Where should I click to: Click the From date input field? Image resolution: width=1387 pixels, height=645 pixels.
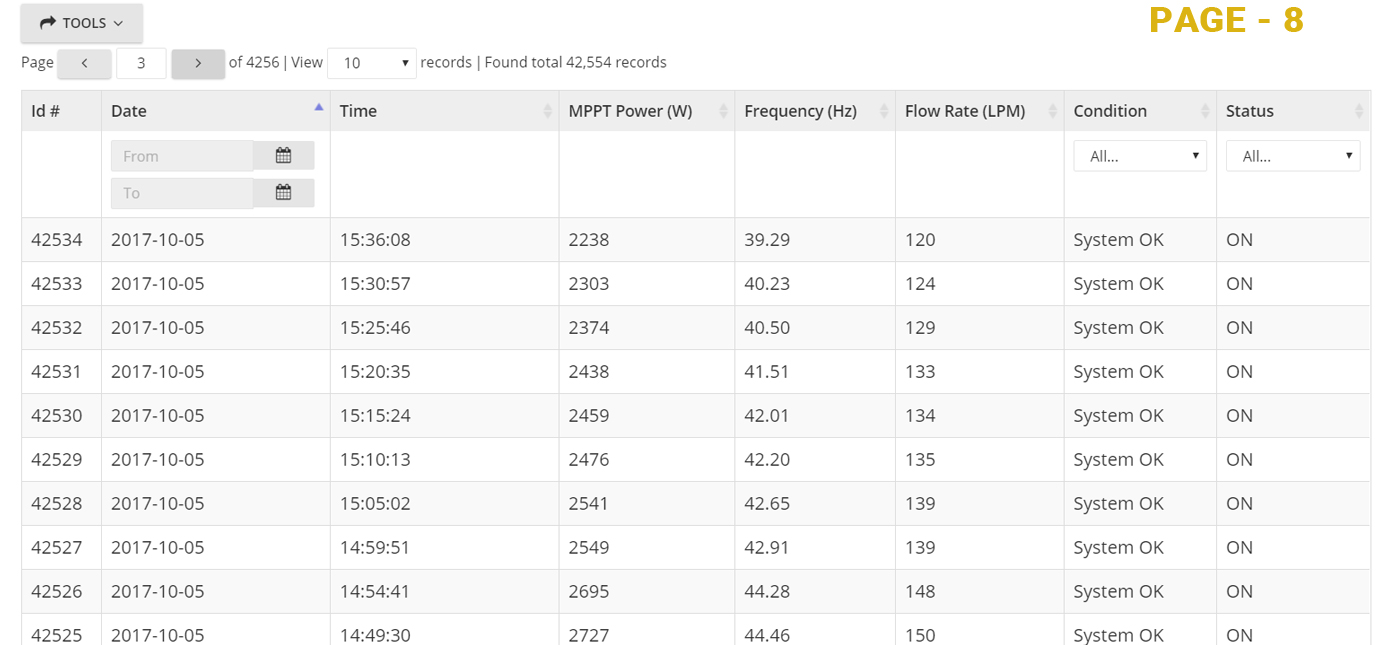tap(181, 156)
